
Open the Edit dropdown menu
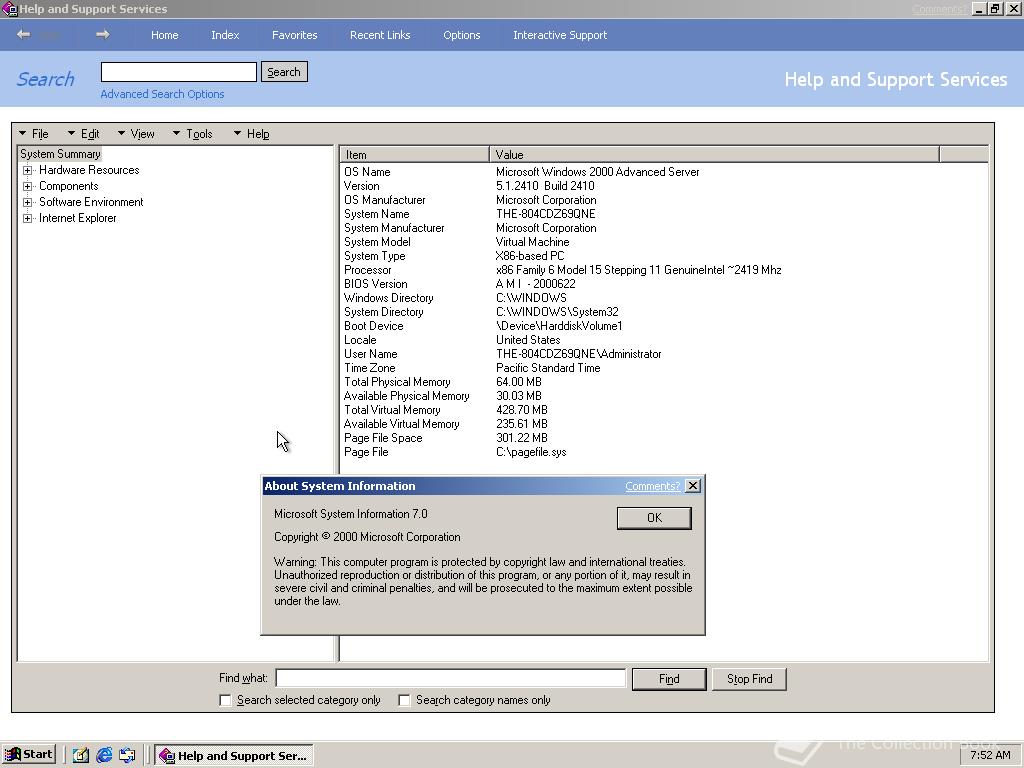(x=83, y=134)
